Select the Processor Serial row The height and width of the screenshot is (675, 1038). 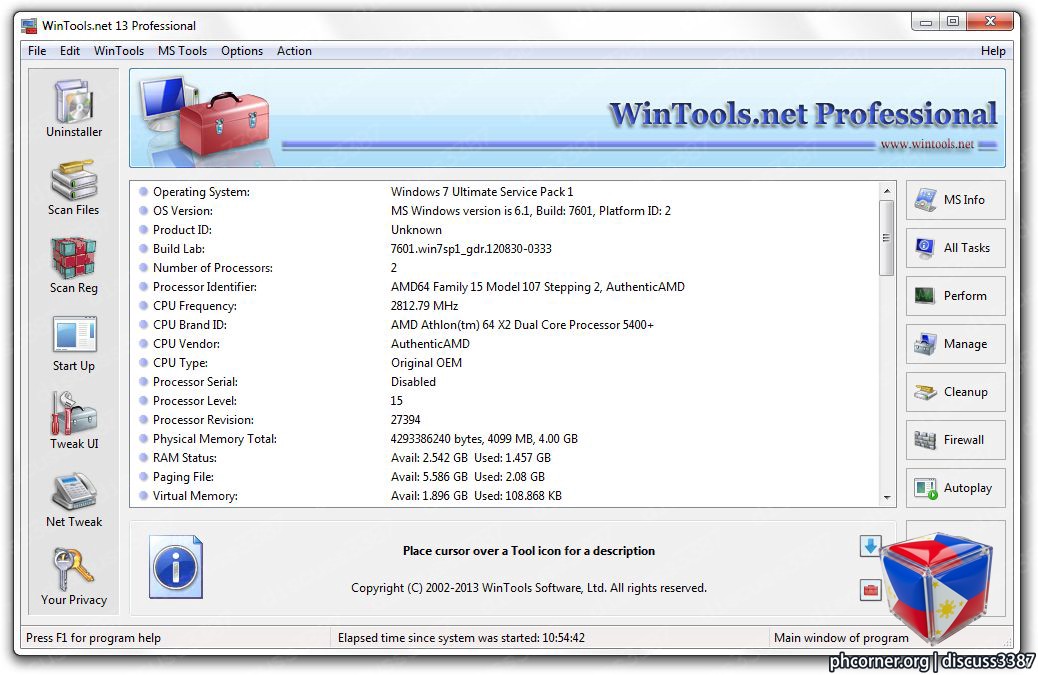pyautogui.click(x=504, y=382)
